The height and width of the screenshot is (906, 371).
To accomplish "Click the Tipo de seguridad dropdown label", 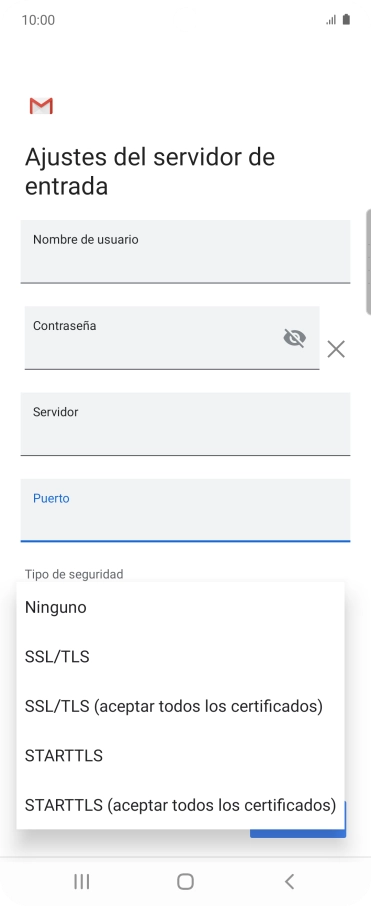I will coord(74,574).
